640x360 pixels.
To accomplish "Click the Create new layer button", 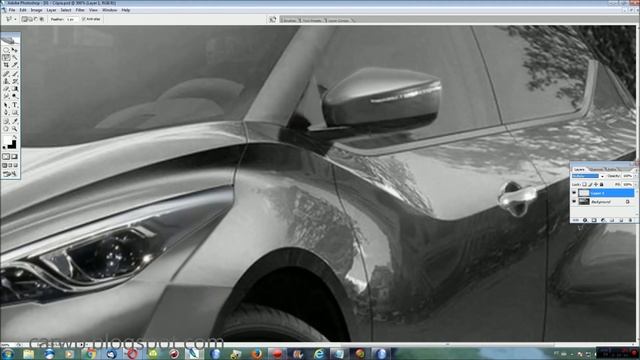I will (621, 220).
